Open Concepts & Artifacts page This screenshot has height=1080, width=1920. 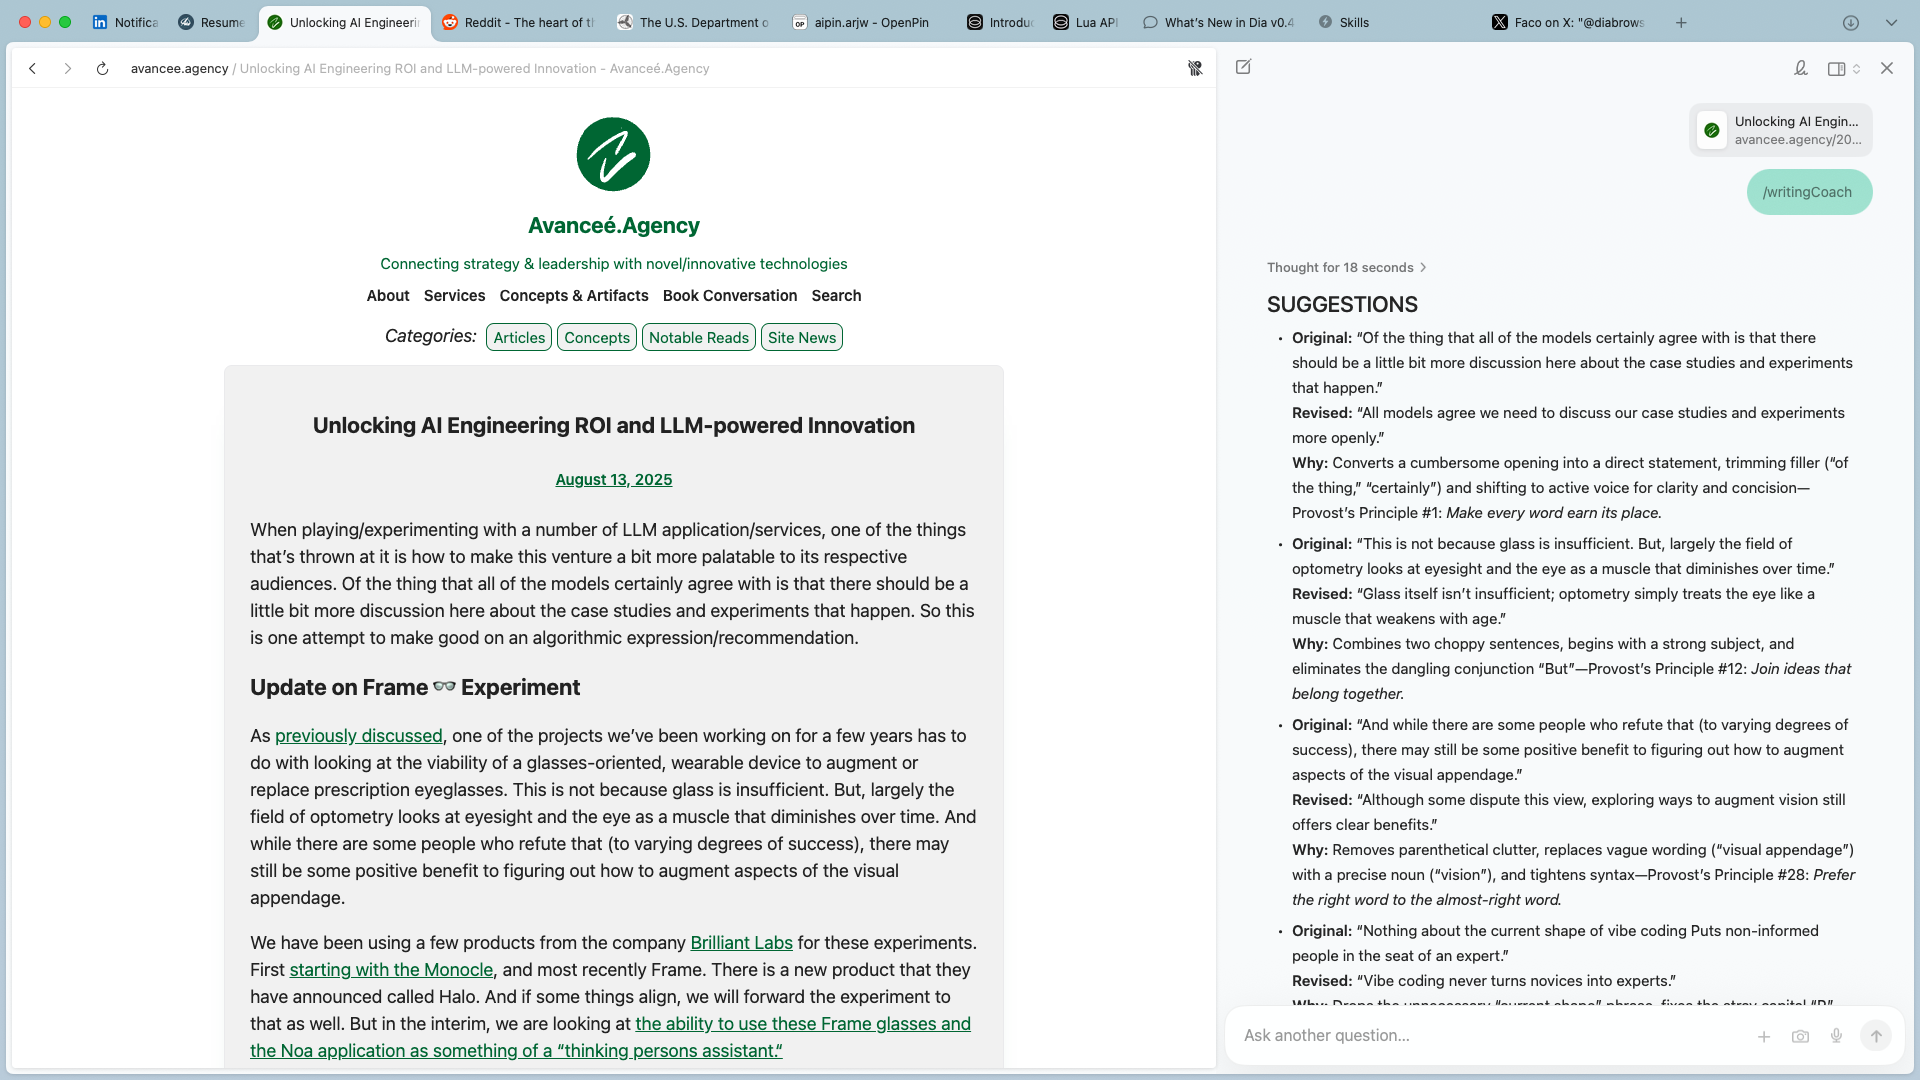click(x=574, y=295)
